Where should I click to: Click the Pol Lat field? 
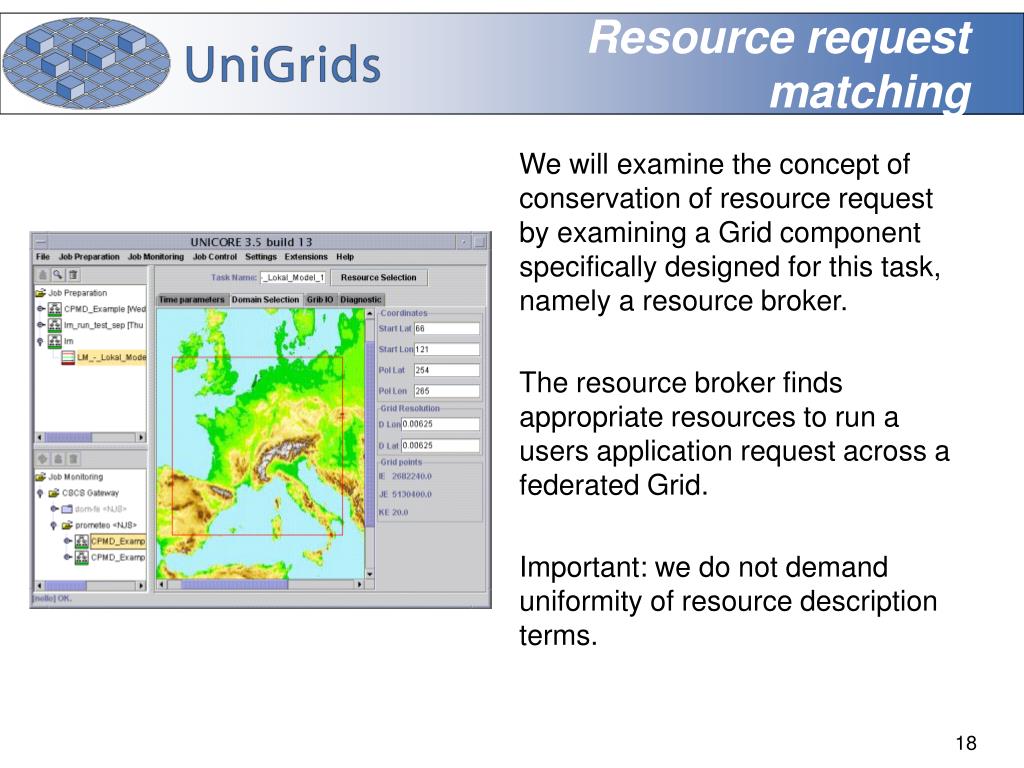[447, 370]
